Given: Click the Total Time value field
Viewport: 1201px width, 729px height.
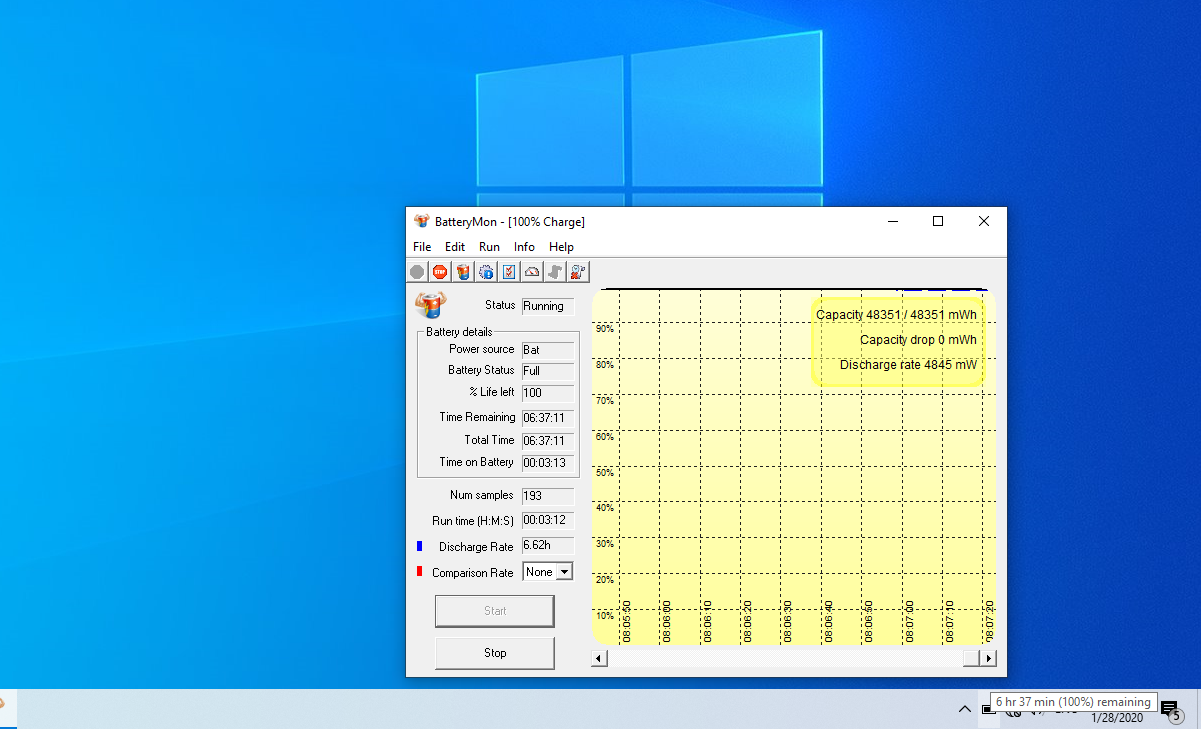Looking at the screenshot, I should pos(548,441).
